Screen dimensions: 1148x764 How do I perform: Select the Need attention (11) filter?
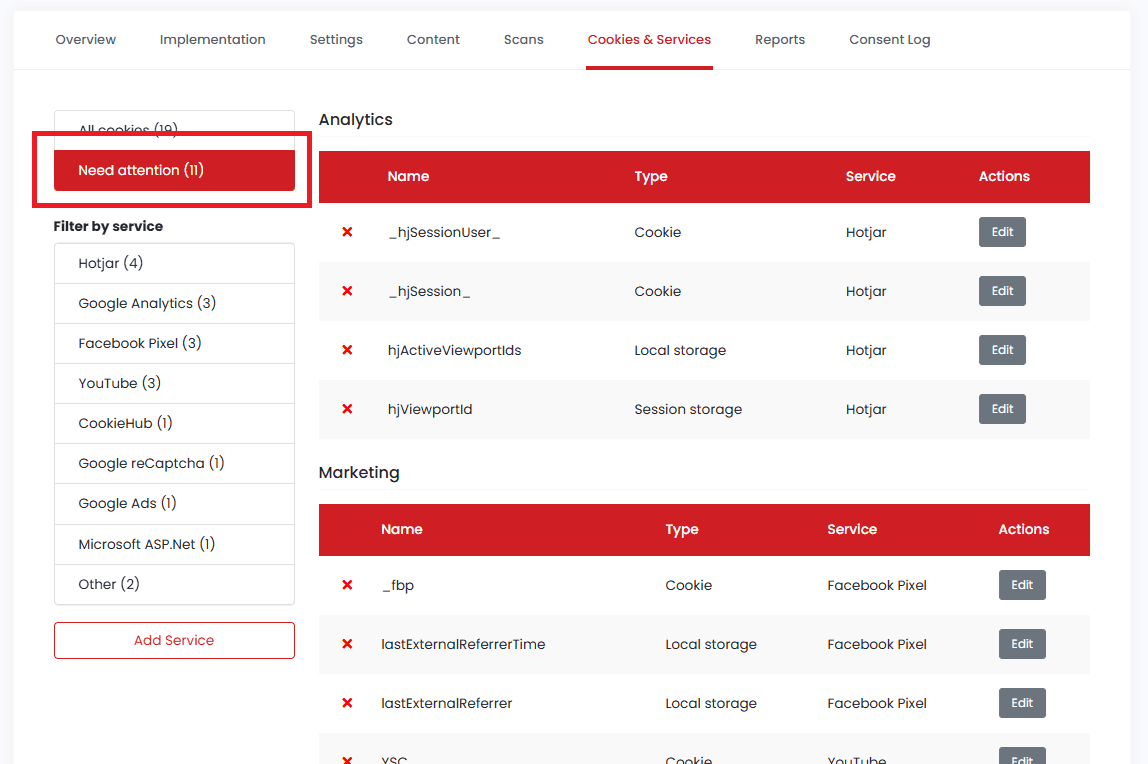click(174, 171)
